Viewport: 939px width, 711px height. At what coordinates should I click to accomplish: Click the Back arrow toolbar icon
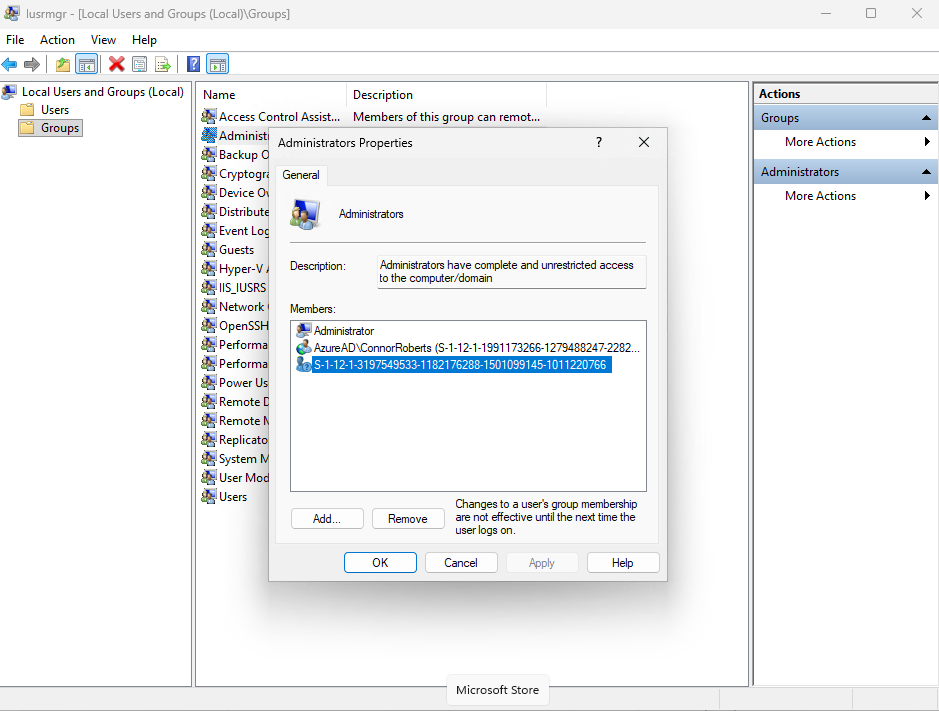pyautogui.click(x=10, y=65)
